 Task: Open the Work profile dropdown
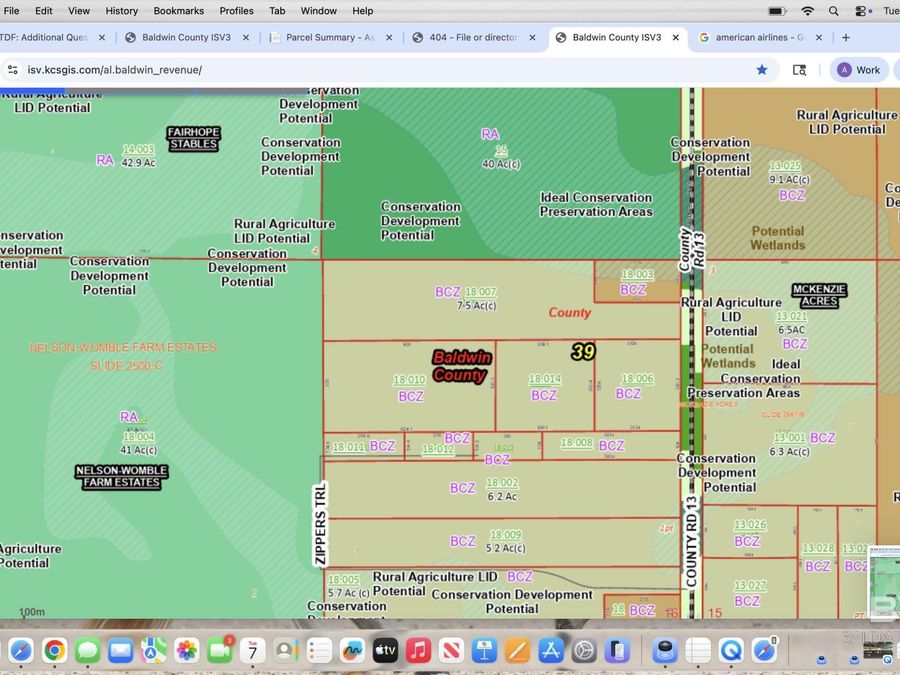pyautogui.click(x=859, y=70)
